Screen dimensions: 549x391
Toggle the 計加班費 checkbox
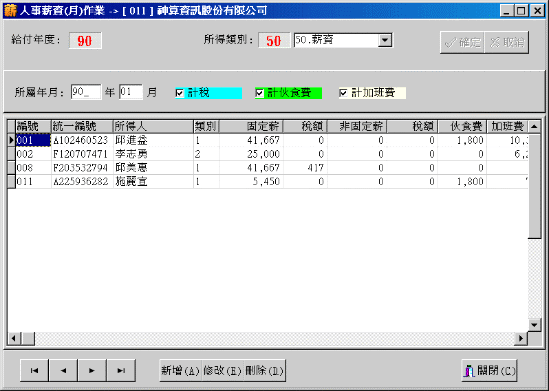click(343, 93)
